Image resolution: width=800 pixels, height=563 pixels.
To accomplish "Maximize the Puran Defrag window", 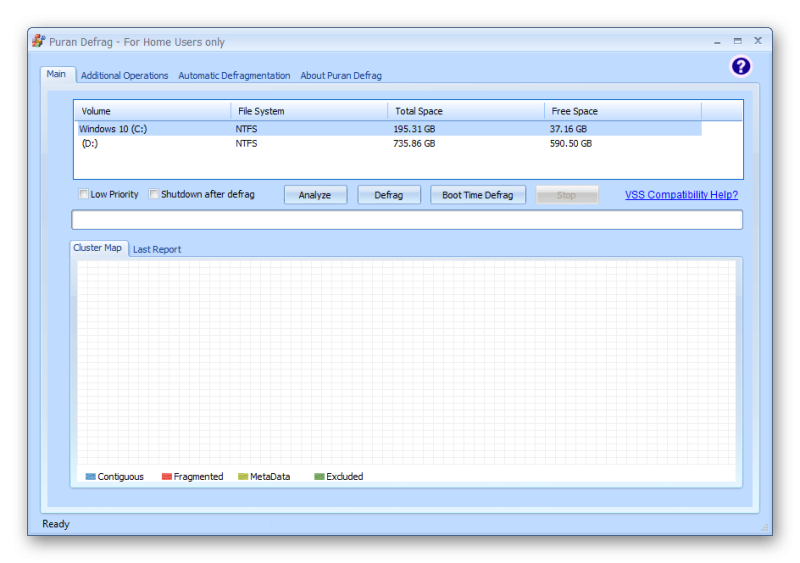I will point(737,41).
